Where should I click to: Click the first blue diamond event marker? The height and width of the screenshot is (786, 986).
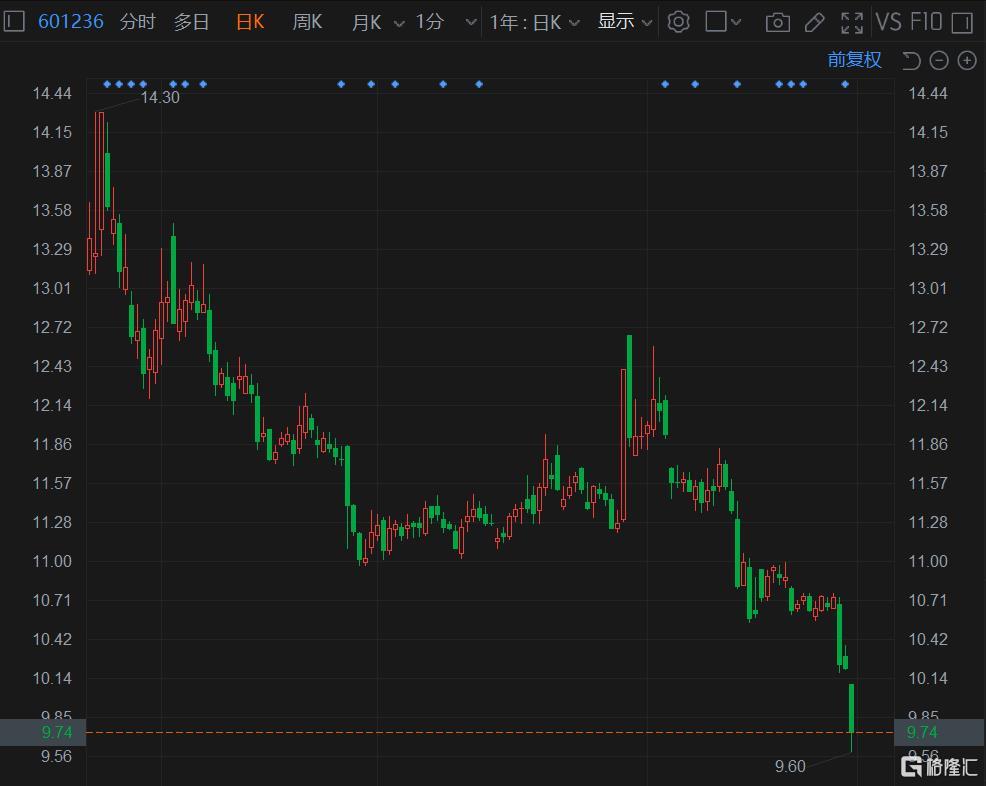(107, 84)
